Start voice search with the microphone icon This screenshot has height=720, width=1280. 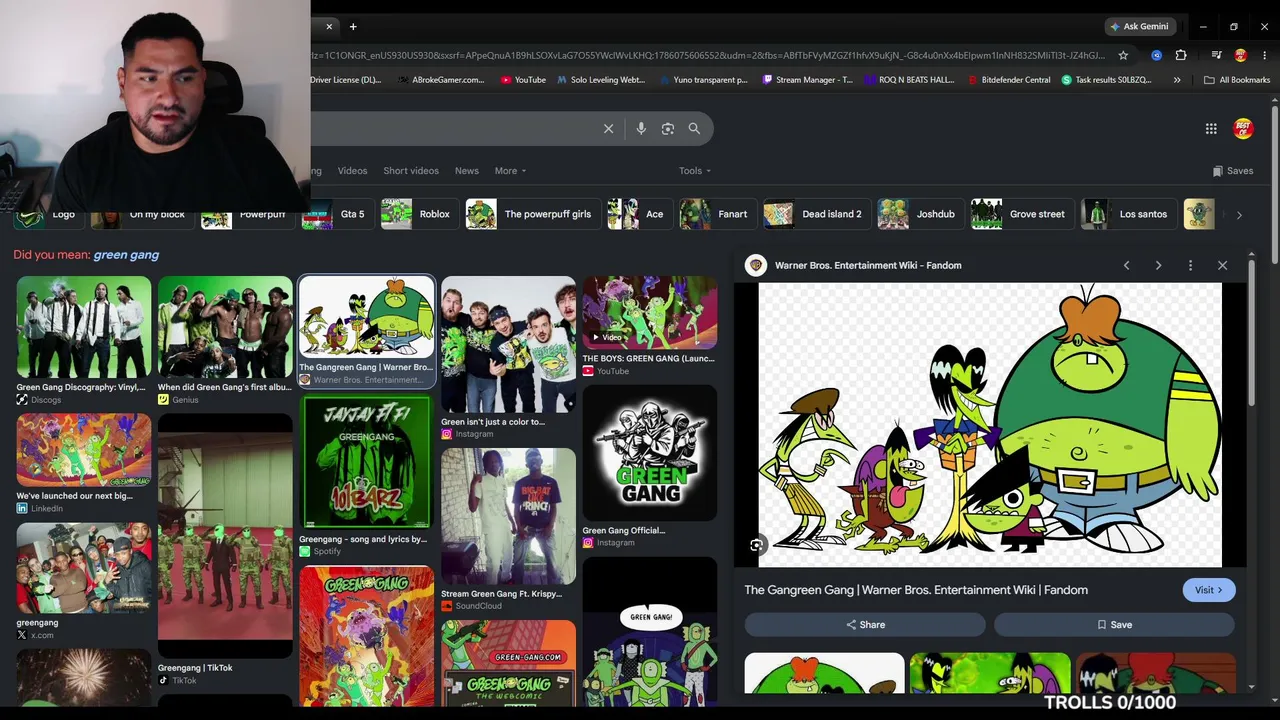(x=641, y=128)
